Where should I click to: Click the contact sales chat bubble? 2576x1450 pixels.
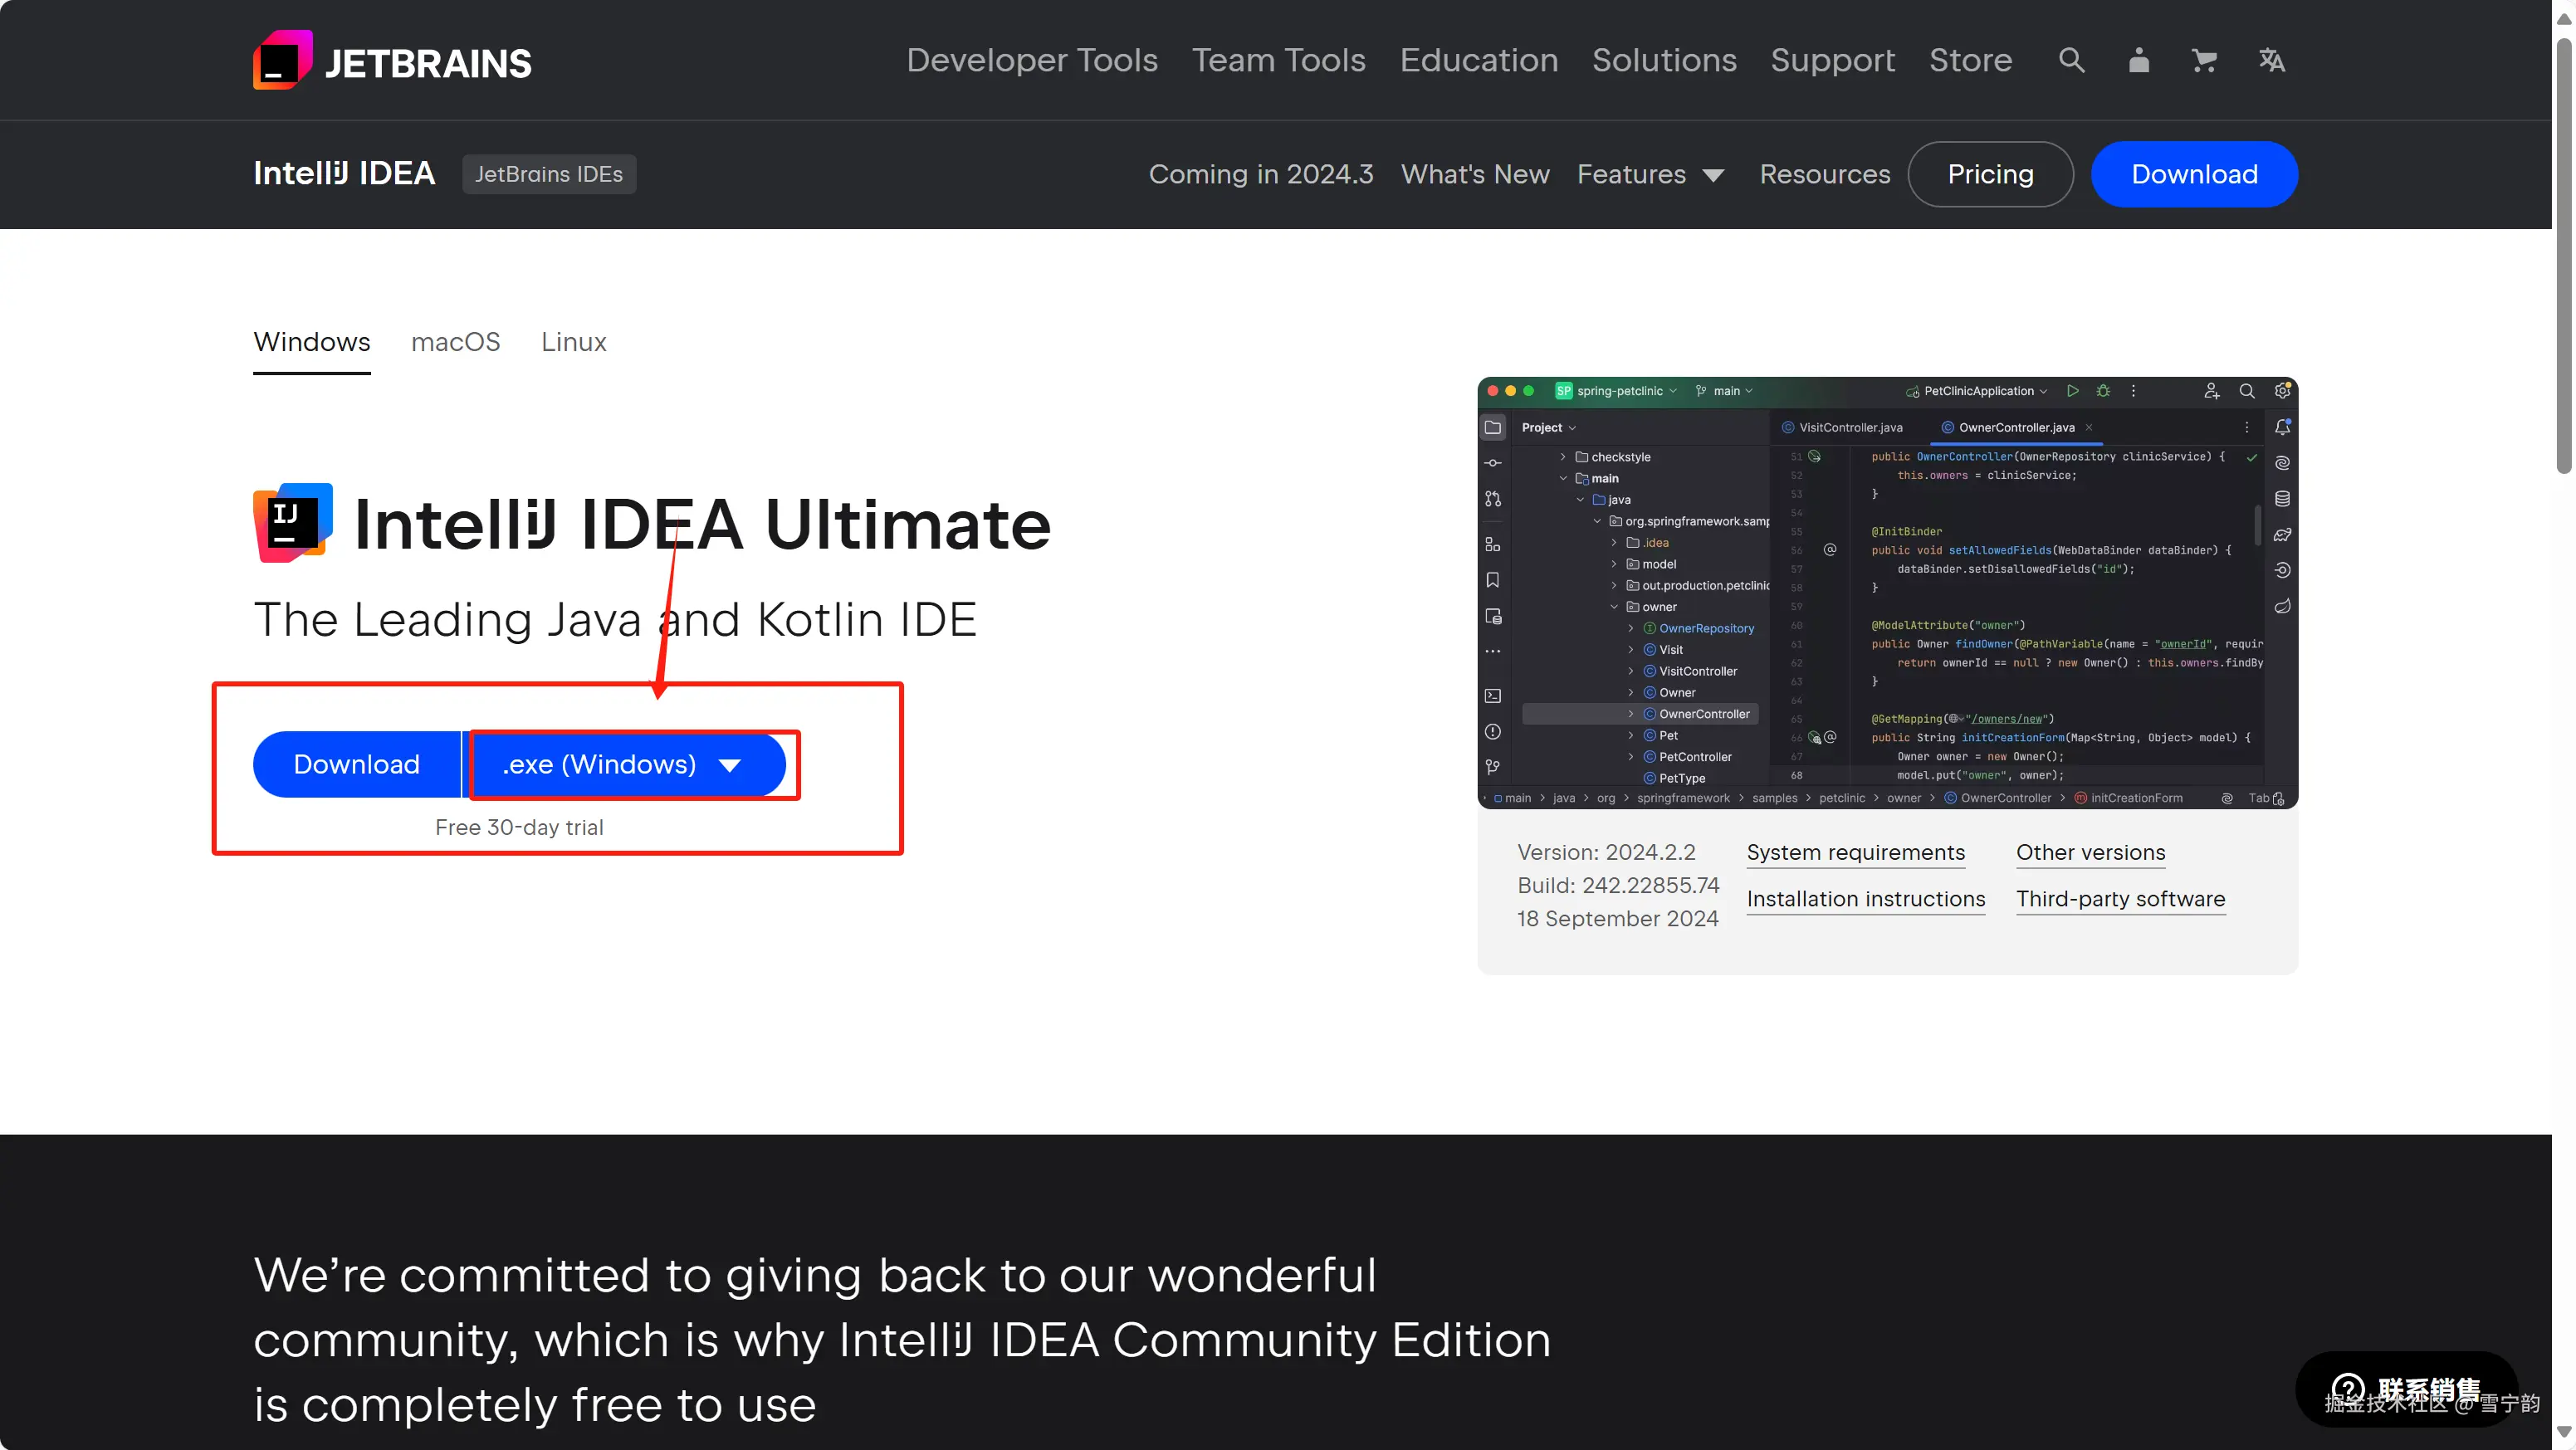[2405, 1389]
